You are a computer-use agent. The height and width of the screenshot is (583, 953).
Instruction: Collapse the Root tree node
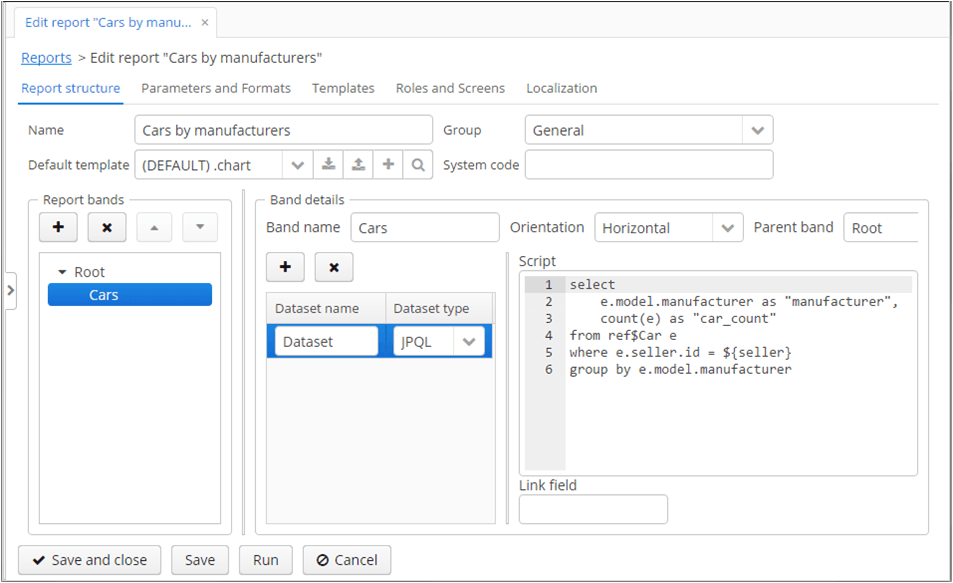pyautogui.click(x=62, y=272)
